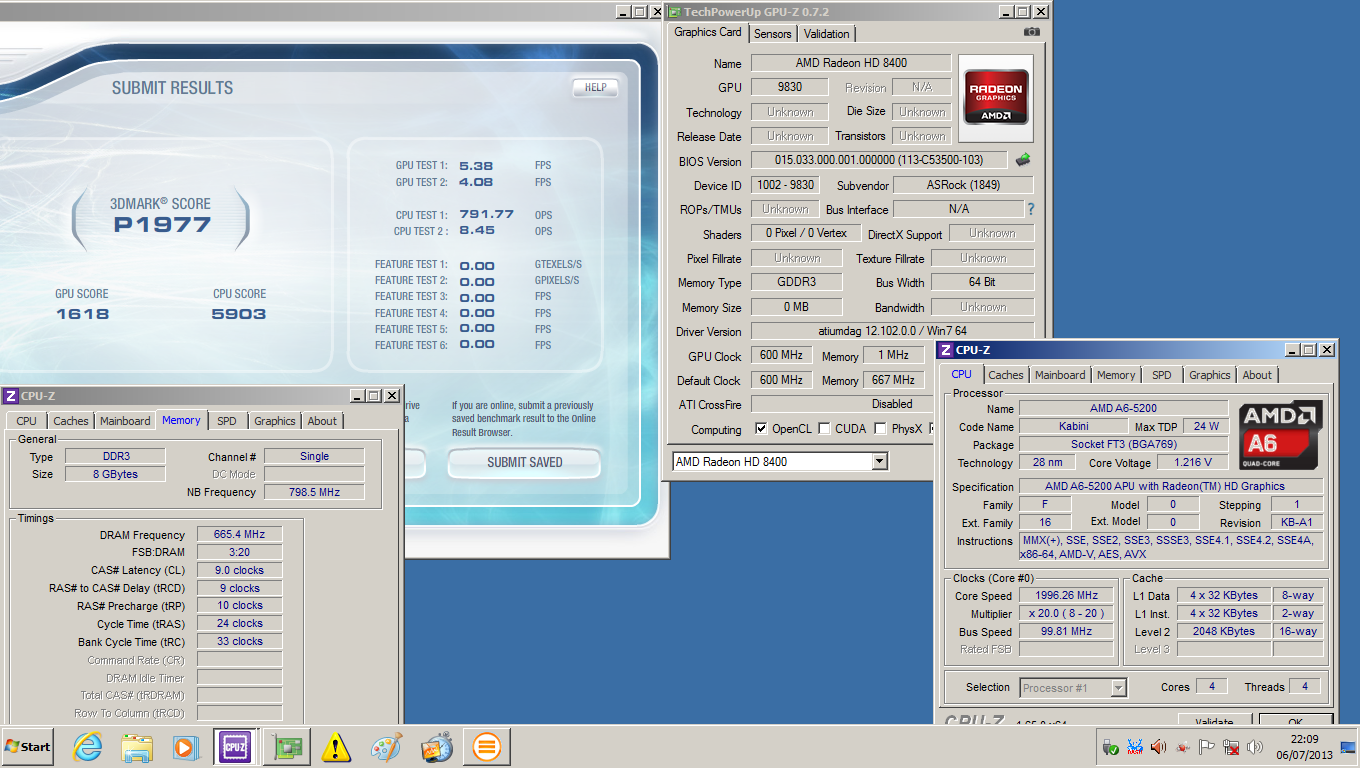Open Windows Explorer folder on the taskbar

[137, 747]
